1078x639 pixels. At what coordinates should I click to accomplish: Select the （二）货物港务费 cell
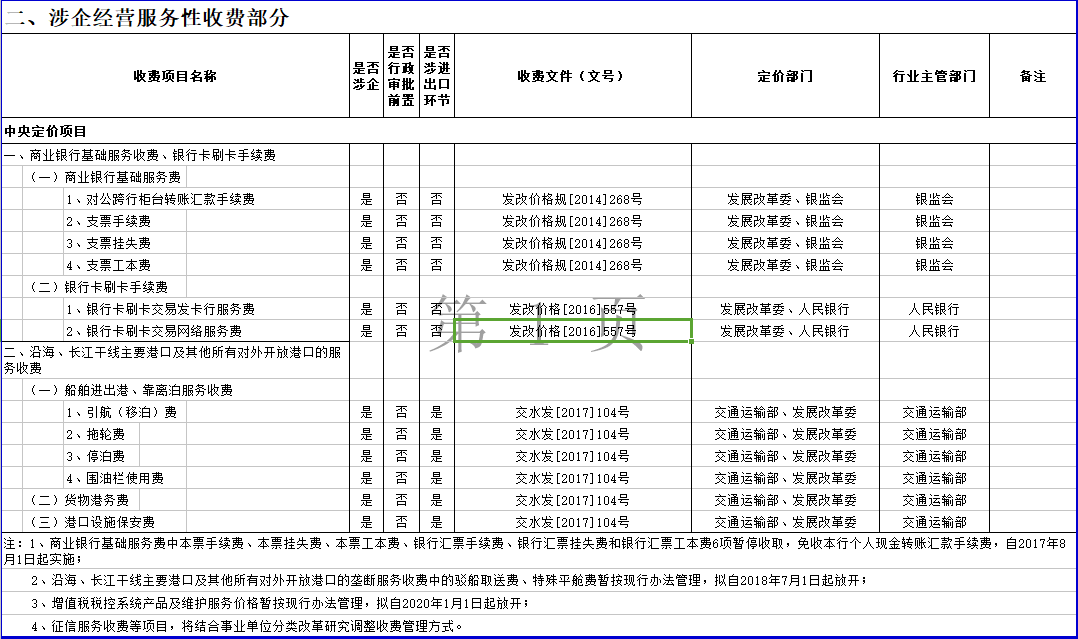click(81, 501)
